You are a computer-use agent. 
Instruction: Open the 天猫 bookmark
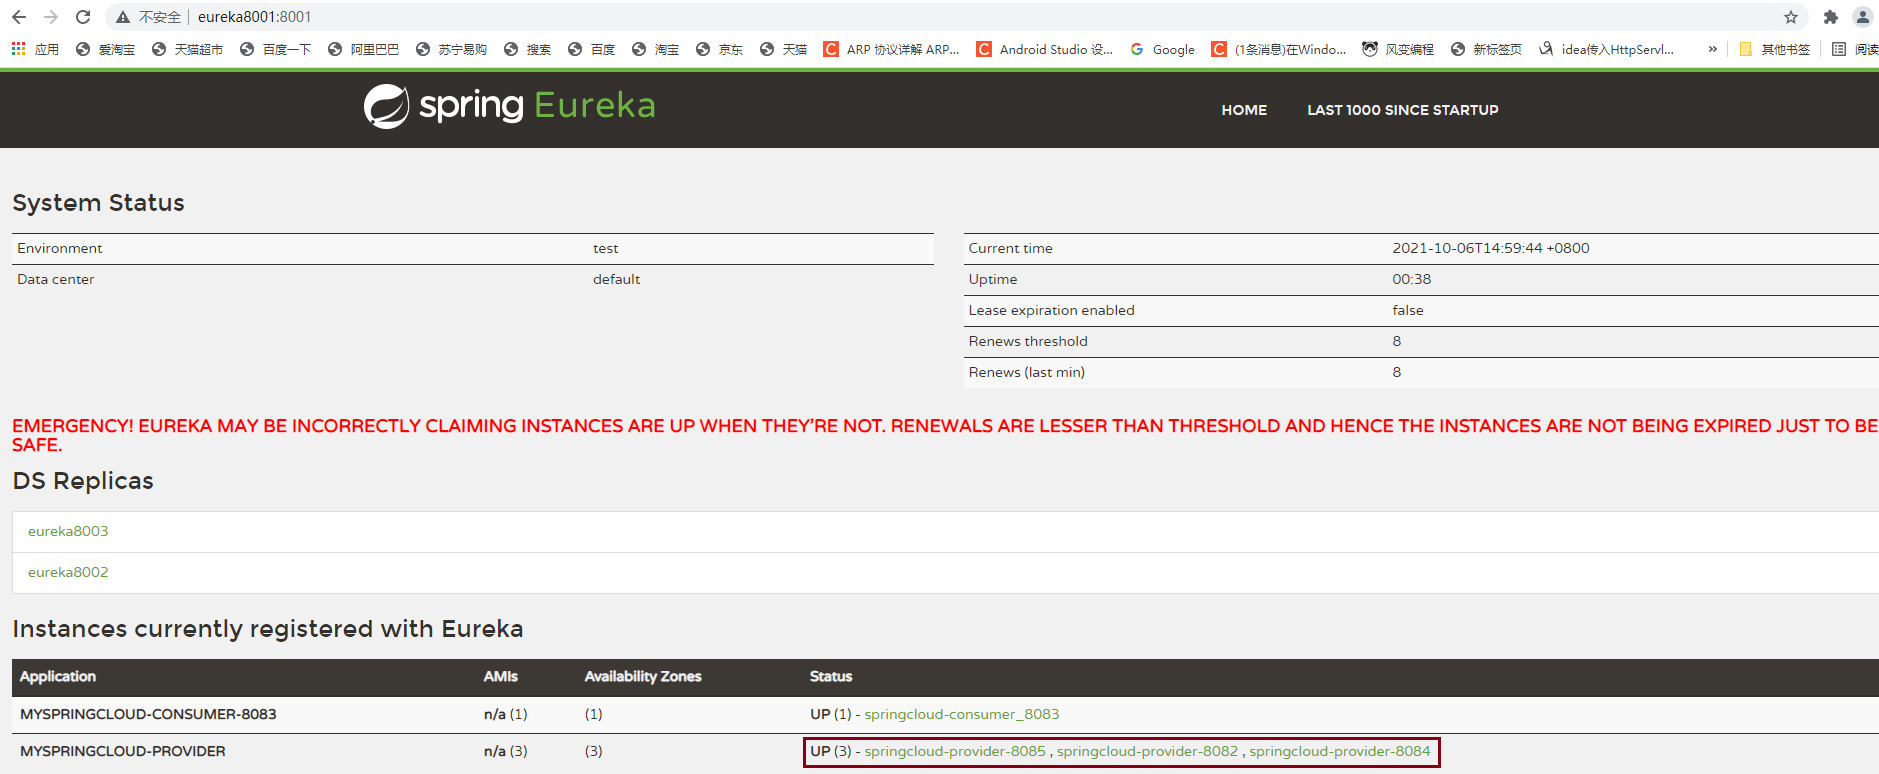click(x=783, y=49)
